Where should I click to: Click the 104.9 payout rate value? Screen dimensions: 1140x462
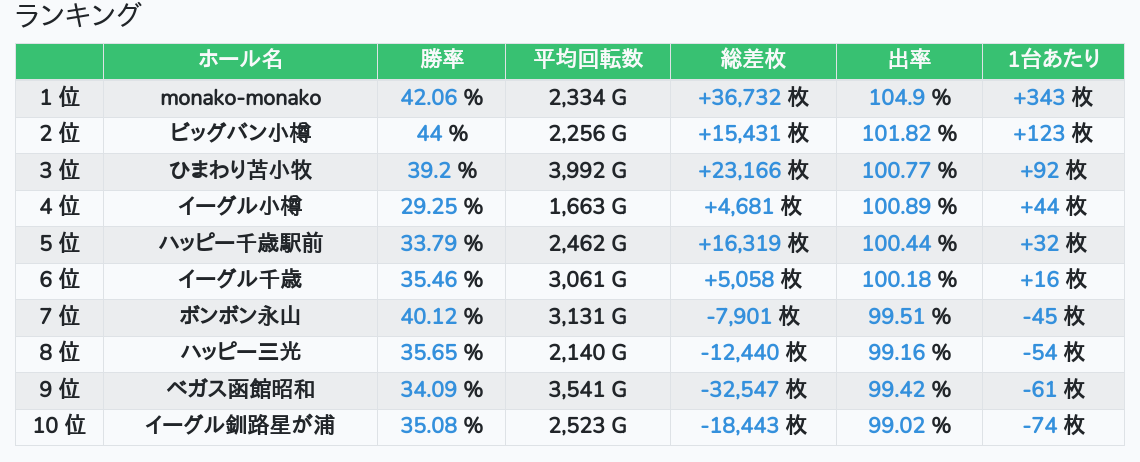coord(896,98)
